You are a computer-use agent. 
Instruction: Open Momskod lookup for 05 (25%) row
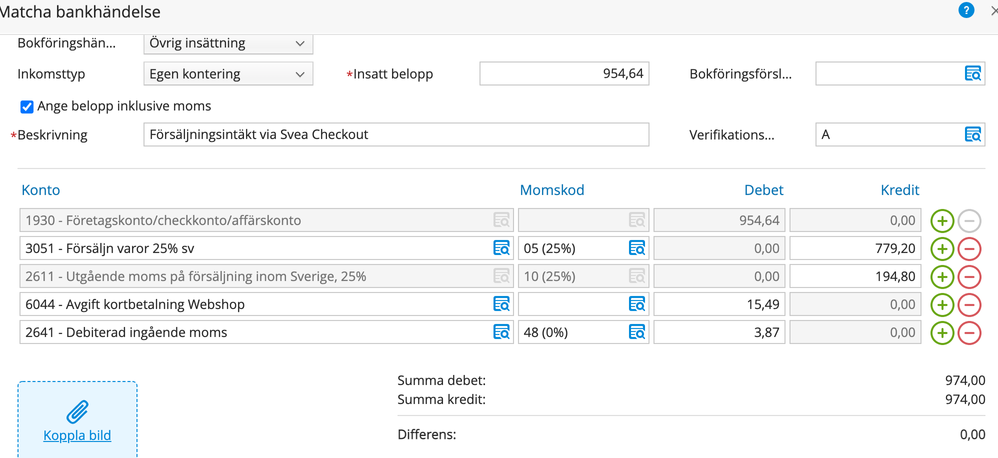point(636,248)
